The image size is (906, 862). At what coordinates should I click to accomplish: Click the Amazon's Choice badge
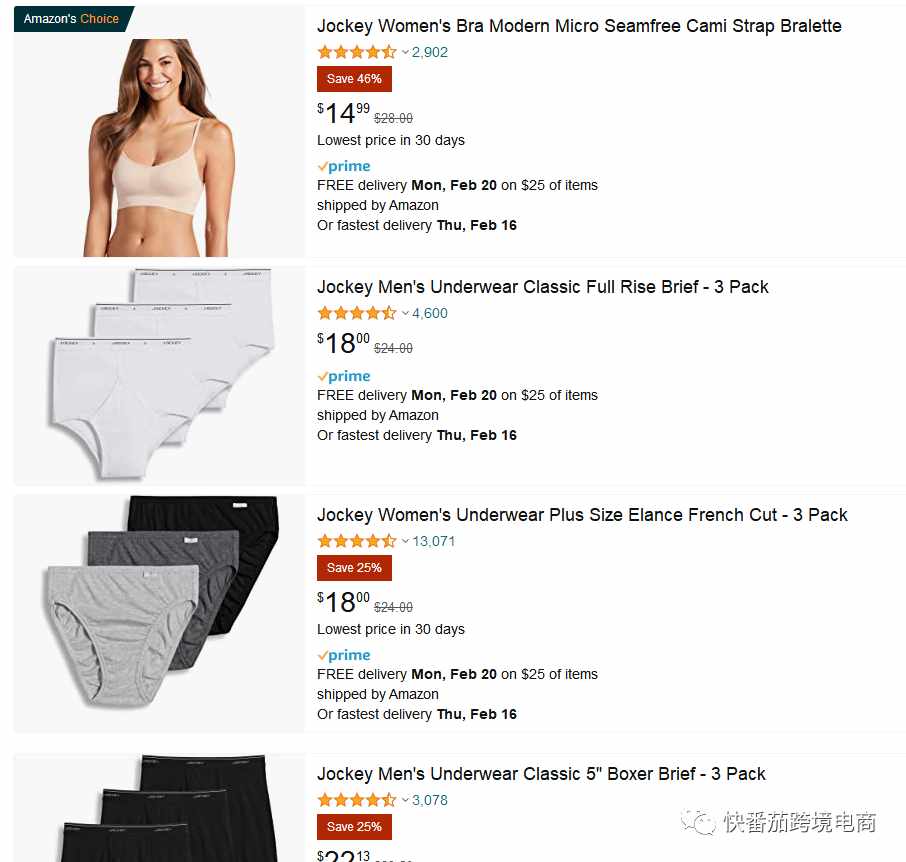tap(73, 18)
